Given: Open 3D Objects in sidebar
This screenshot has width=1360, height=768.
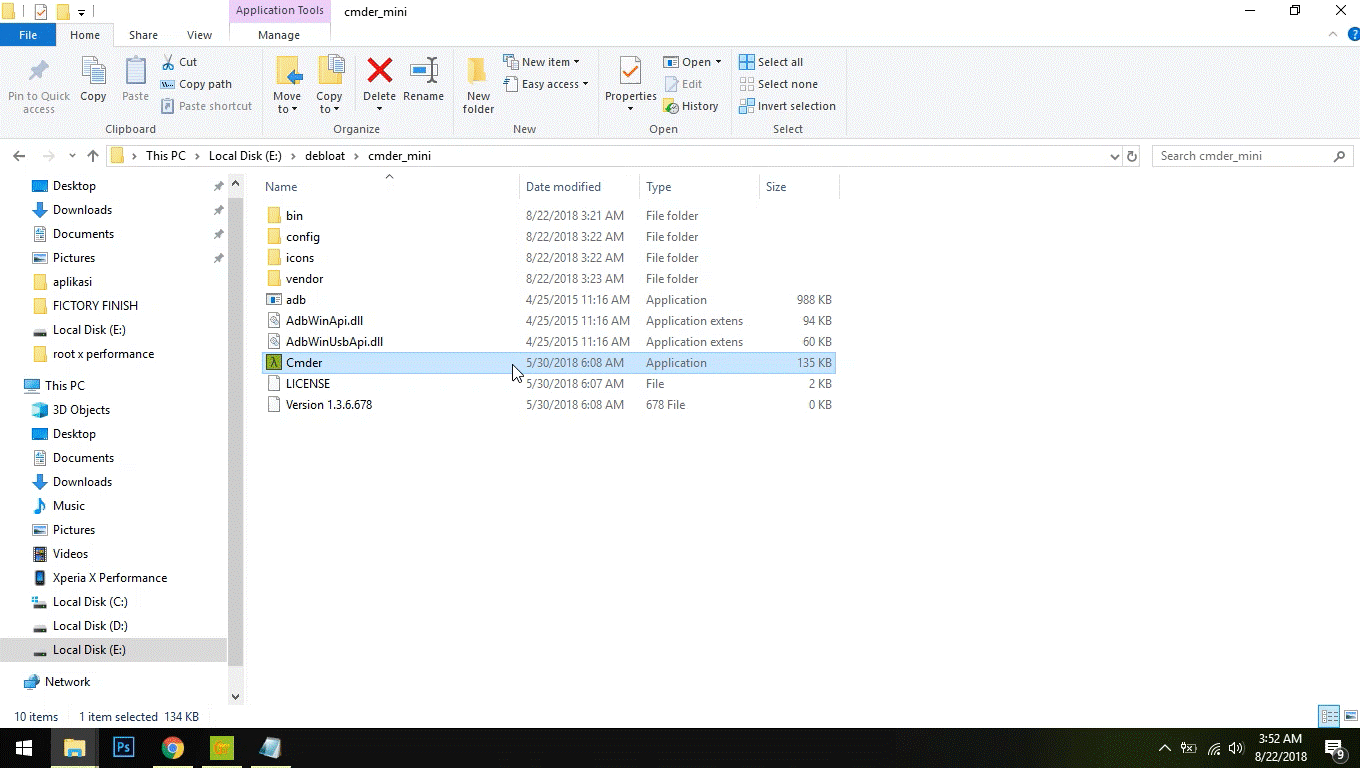Looking at the screenshot, I should [x=81, y=410].
